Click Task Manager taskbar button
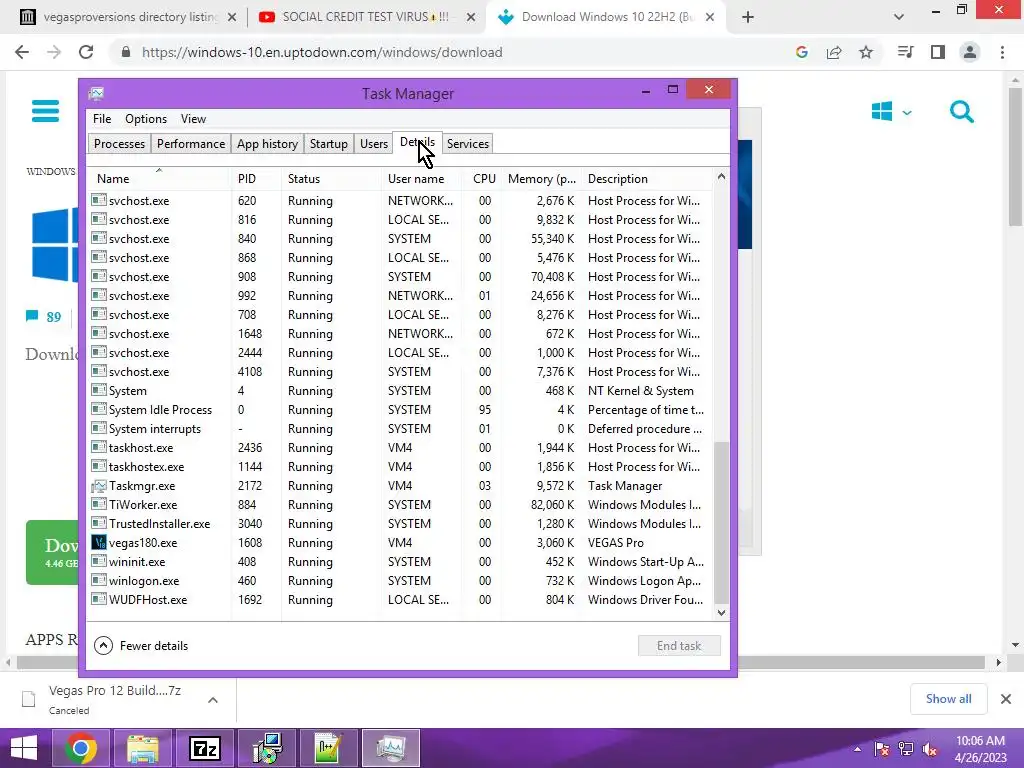Screen dimensions: 1024x768 pyautogui.click(x=391, y=748)
